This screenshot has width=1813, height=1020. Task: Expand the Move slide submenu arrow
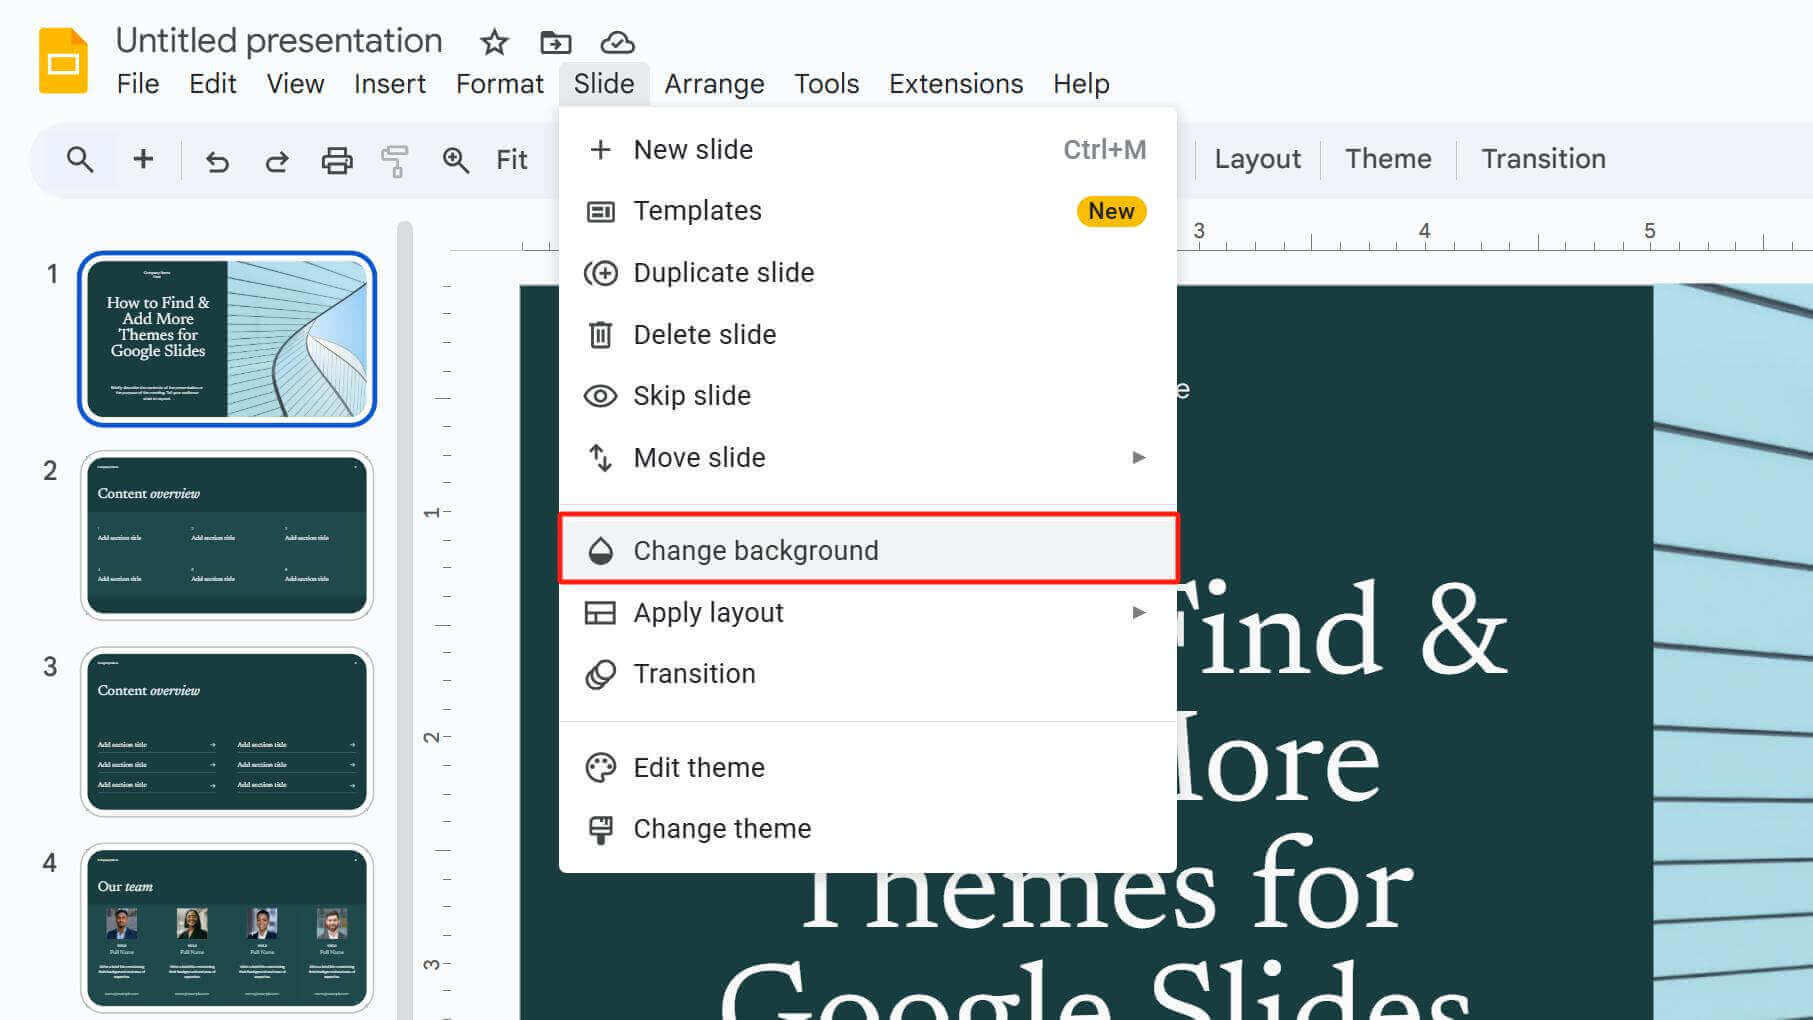coord(1138,457)
